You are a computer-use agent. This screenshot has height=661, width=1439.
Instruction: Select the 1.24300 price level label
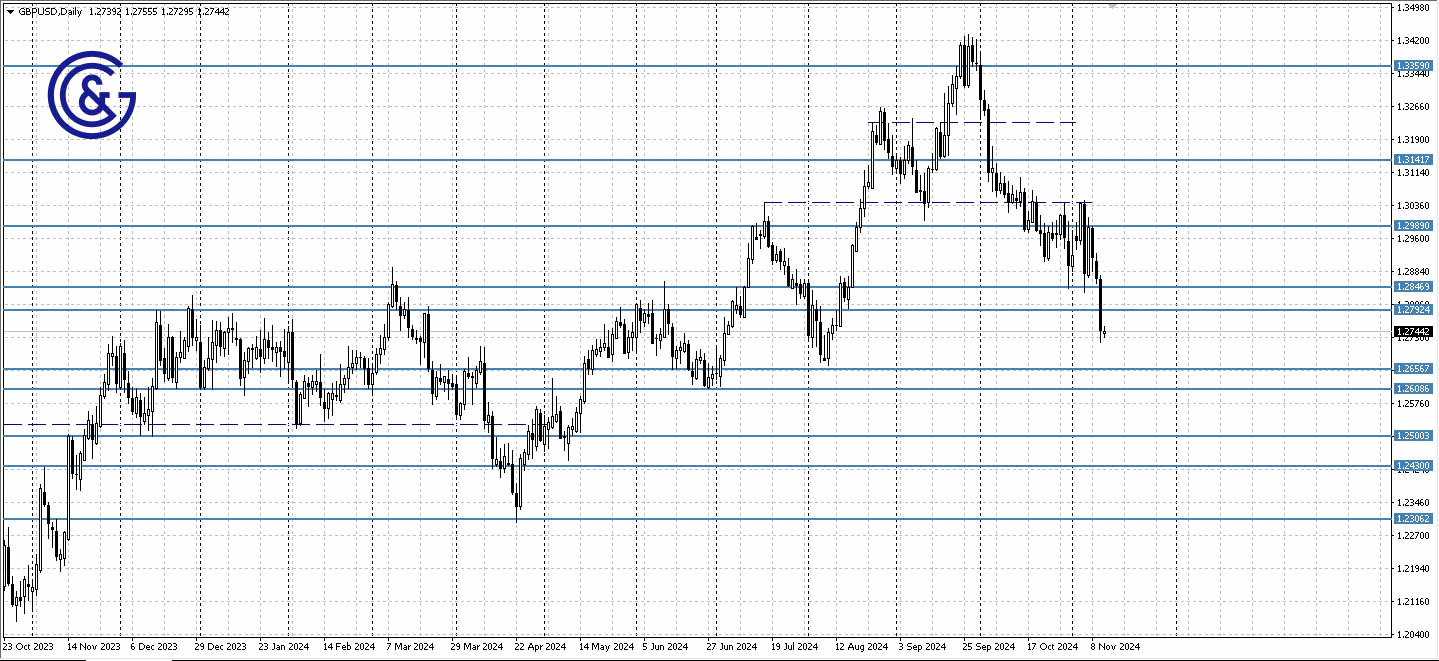(x=1413, y=465)
